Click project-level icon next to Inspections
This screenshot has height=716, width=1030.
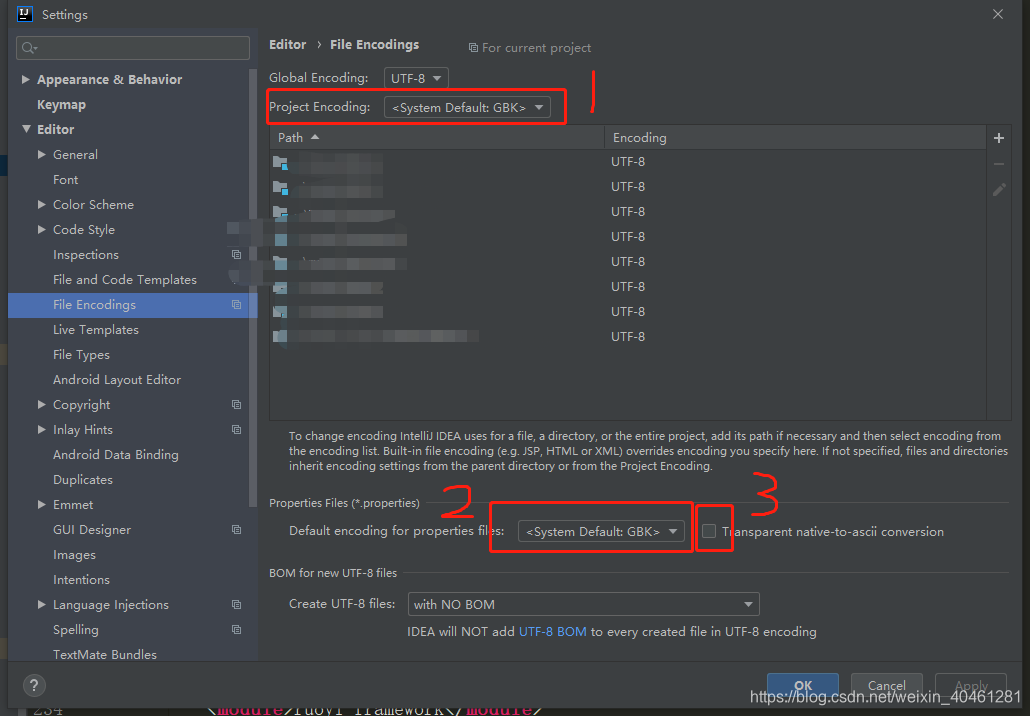236,255
